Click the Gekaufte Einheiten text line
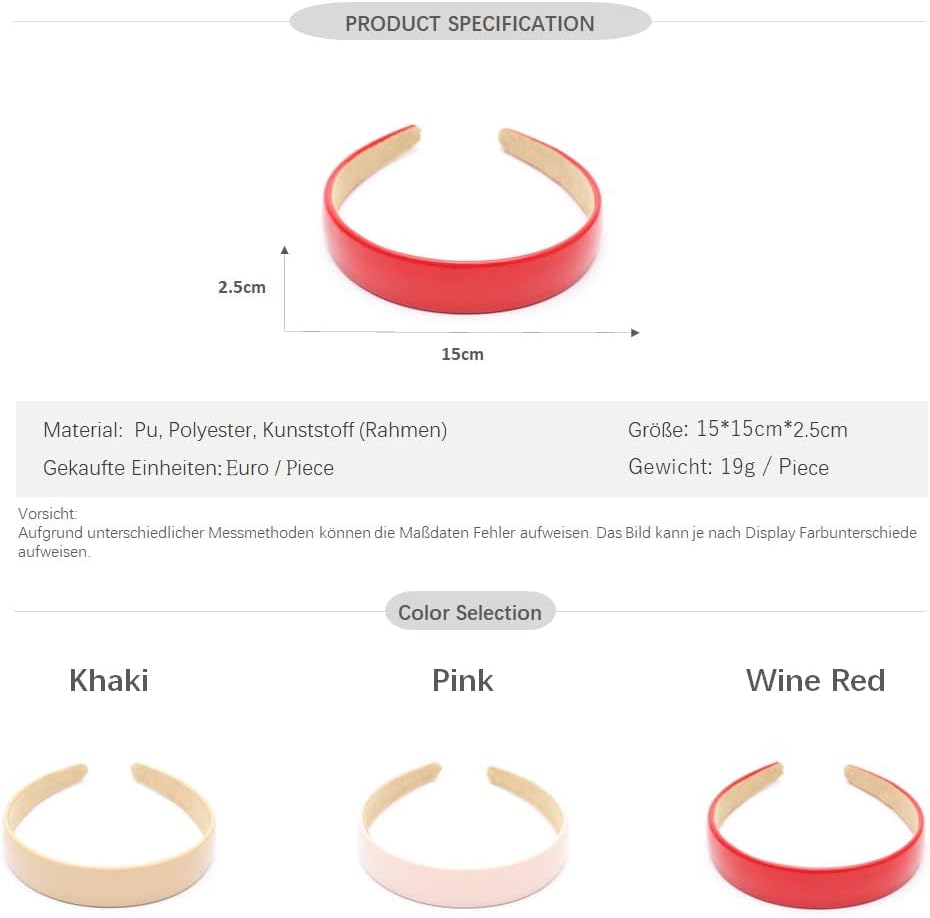The height and width of the screenshot is (918, 930). click(188, 468)
